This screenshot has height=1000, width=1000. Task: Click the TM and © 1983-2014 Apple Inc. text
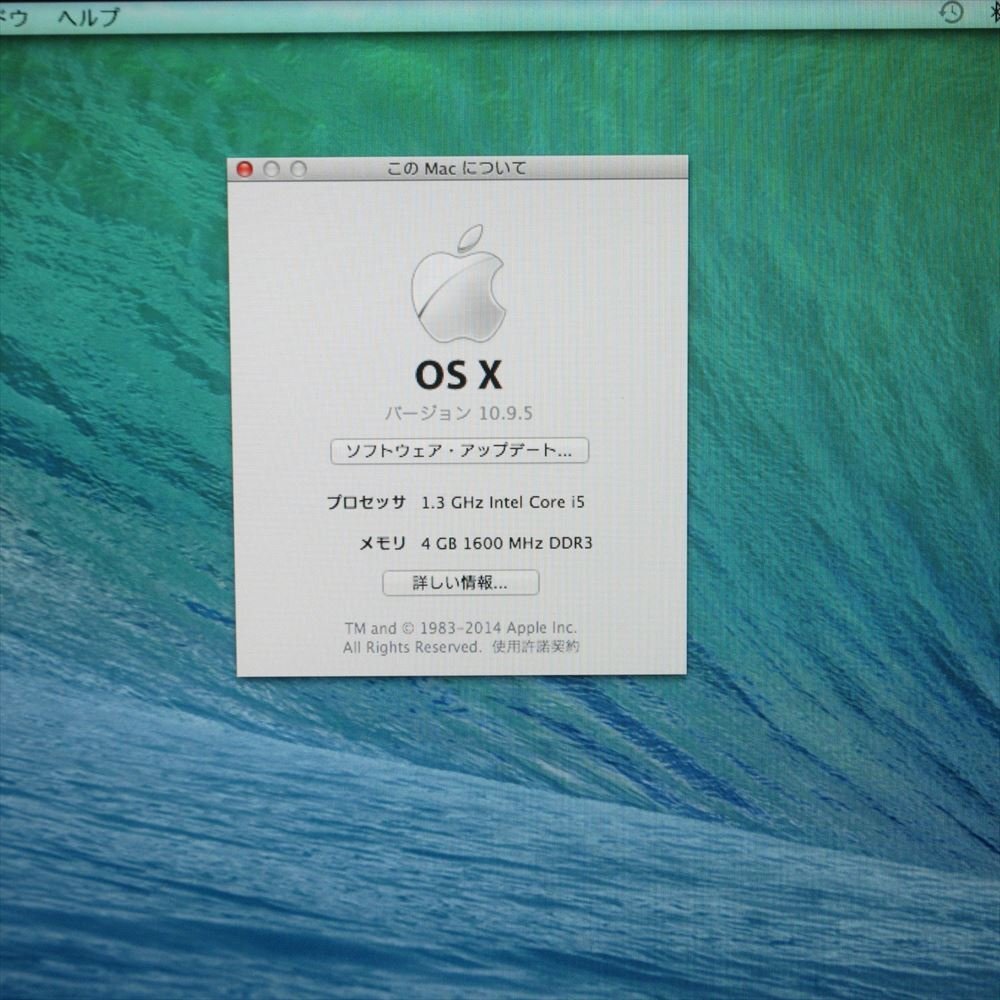pyautogui.click(x=460, y=628)
